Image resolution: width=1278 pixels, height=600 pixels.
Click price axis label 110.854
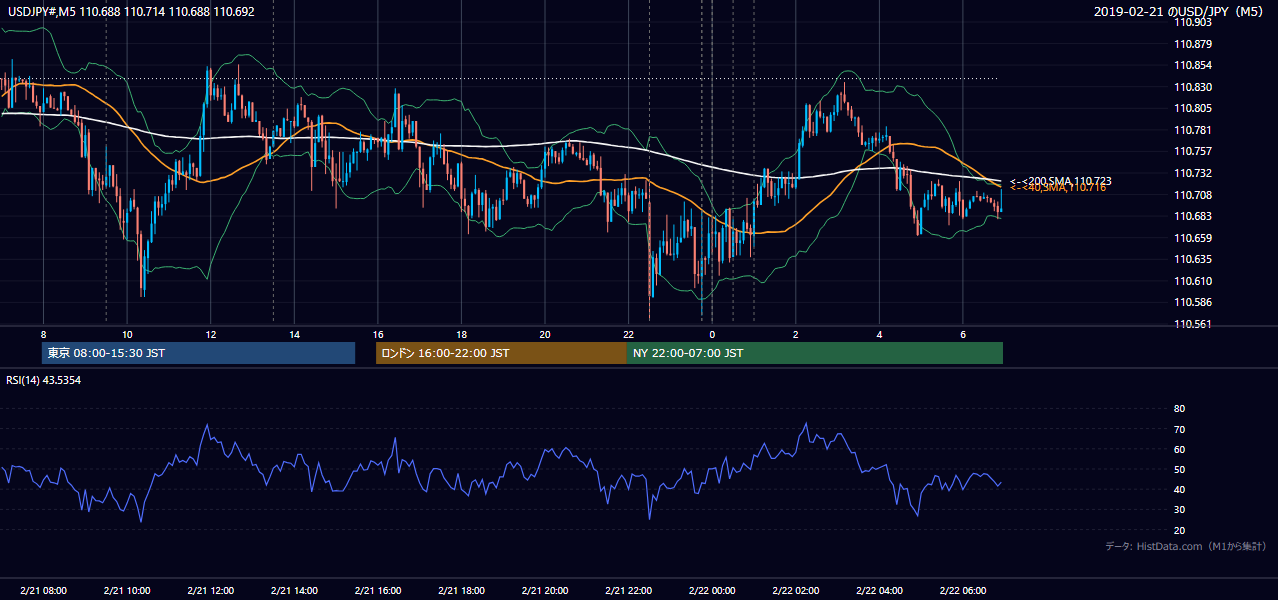pyautogui.click(x=1193, y=66)
